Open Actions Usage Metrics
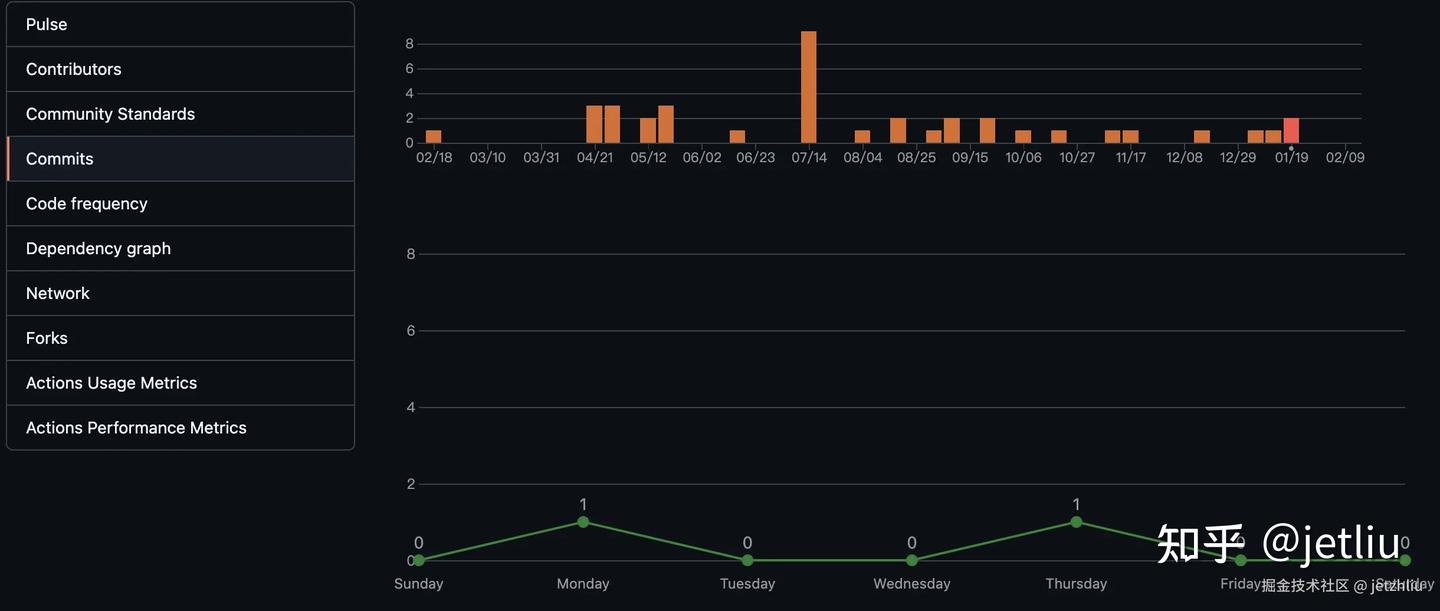1440x611 pixels. [180, 383]
